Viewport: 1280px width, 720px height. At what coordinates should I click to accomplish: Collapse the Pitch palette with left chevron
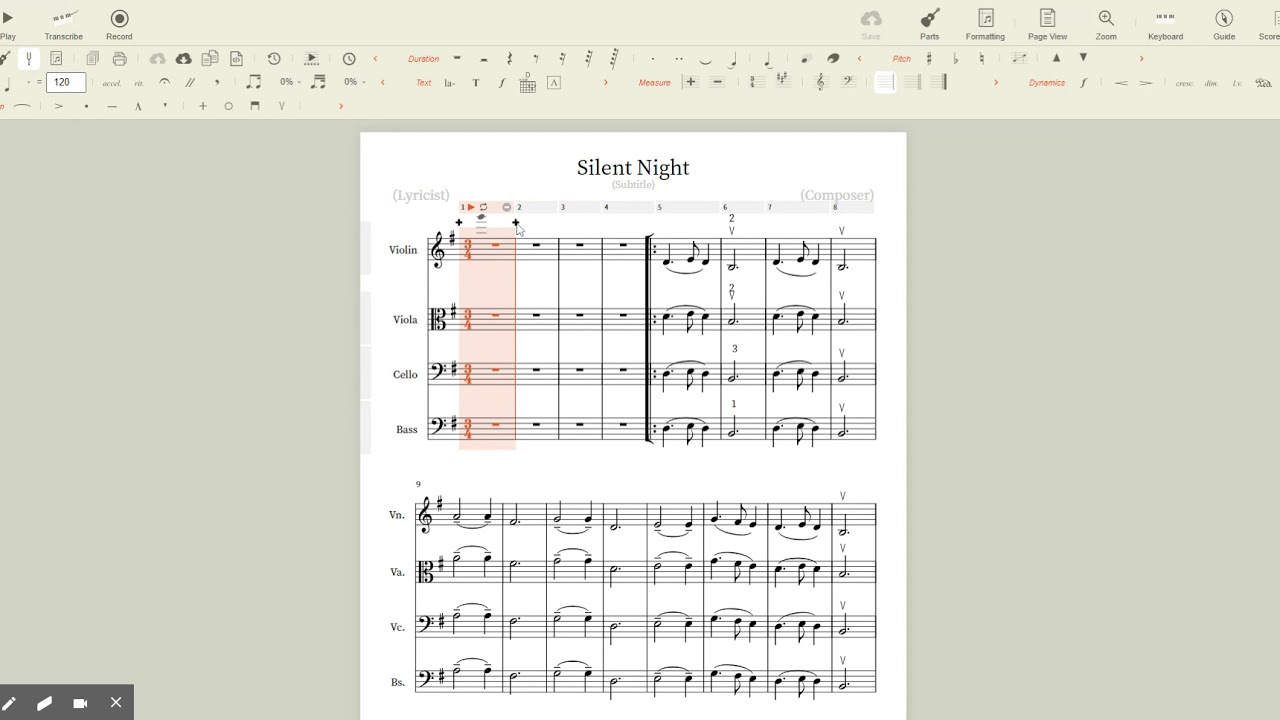coord(860,59)
